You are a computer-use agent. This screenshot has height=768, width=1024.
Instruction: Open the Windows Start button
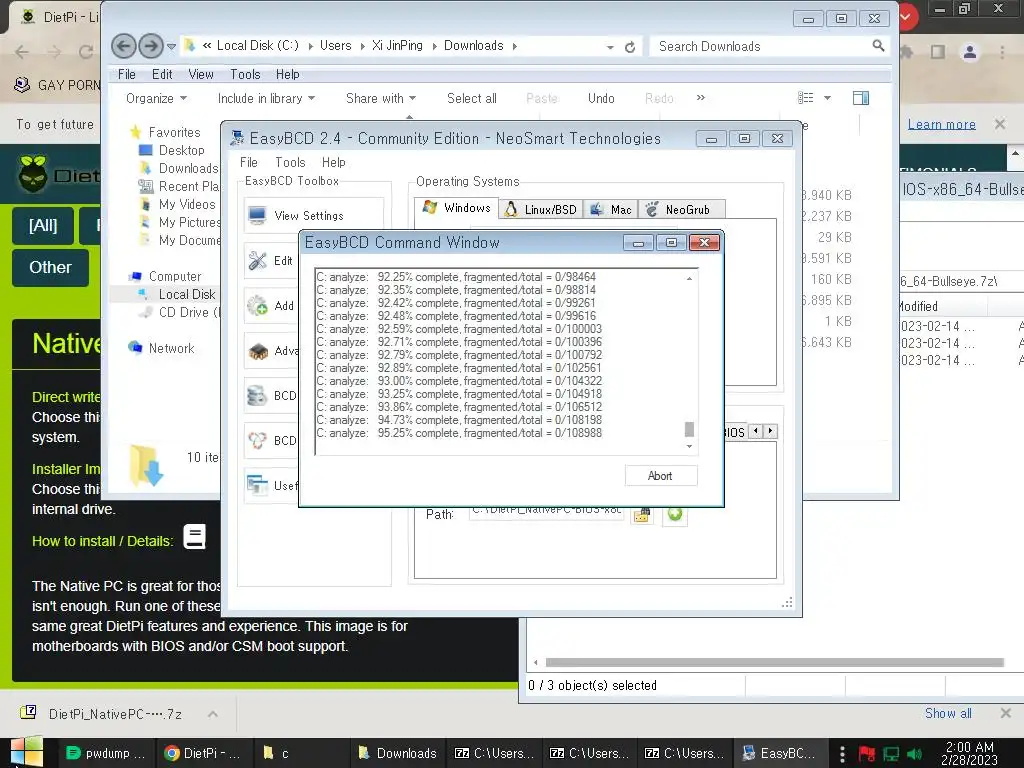point(26,752)
